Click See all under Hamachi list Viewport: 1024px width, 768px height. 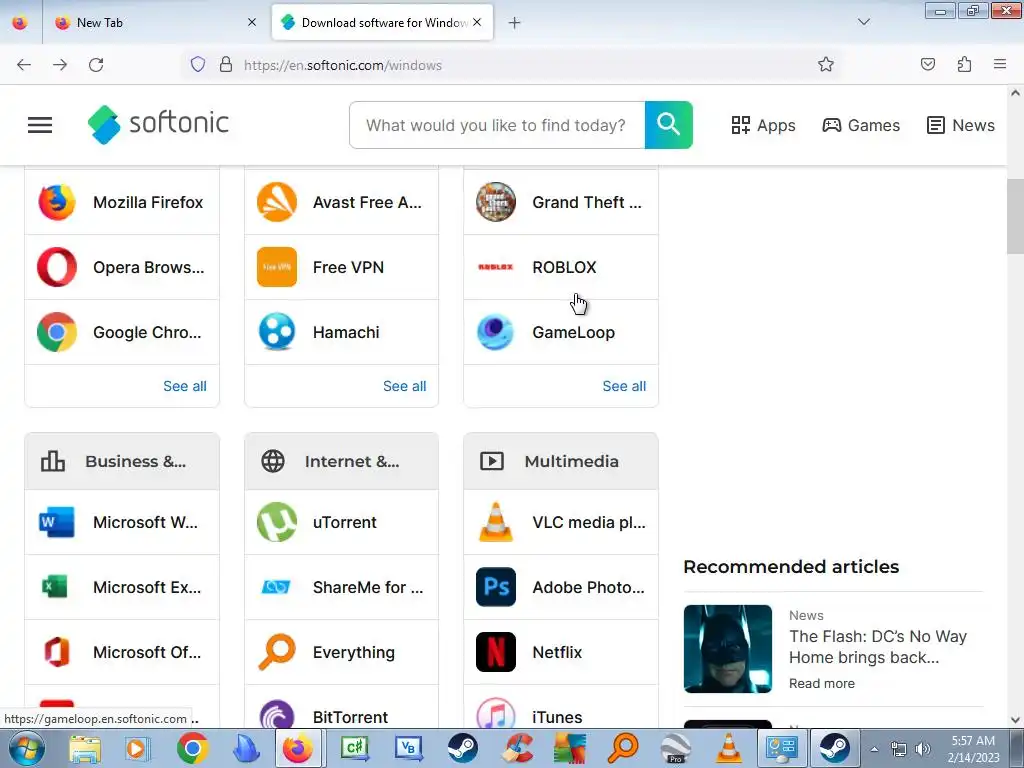point(404,386)
